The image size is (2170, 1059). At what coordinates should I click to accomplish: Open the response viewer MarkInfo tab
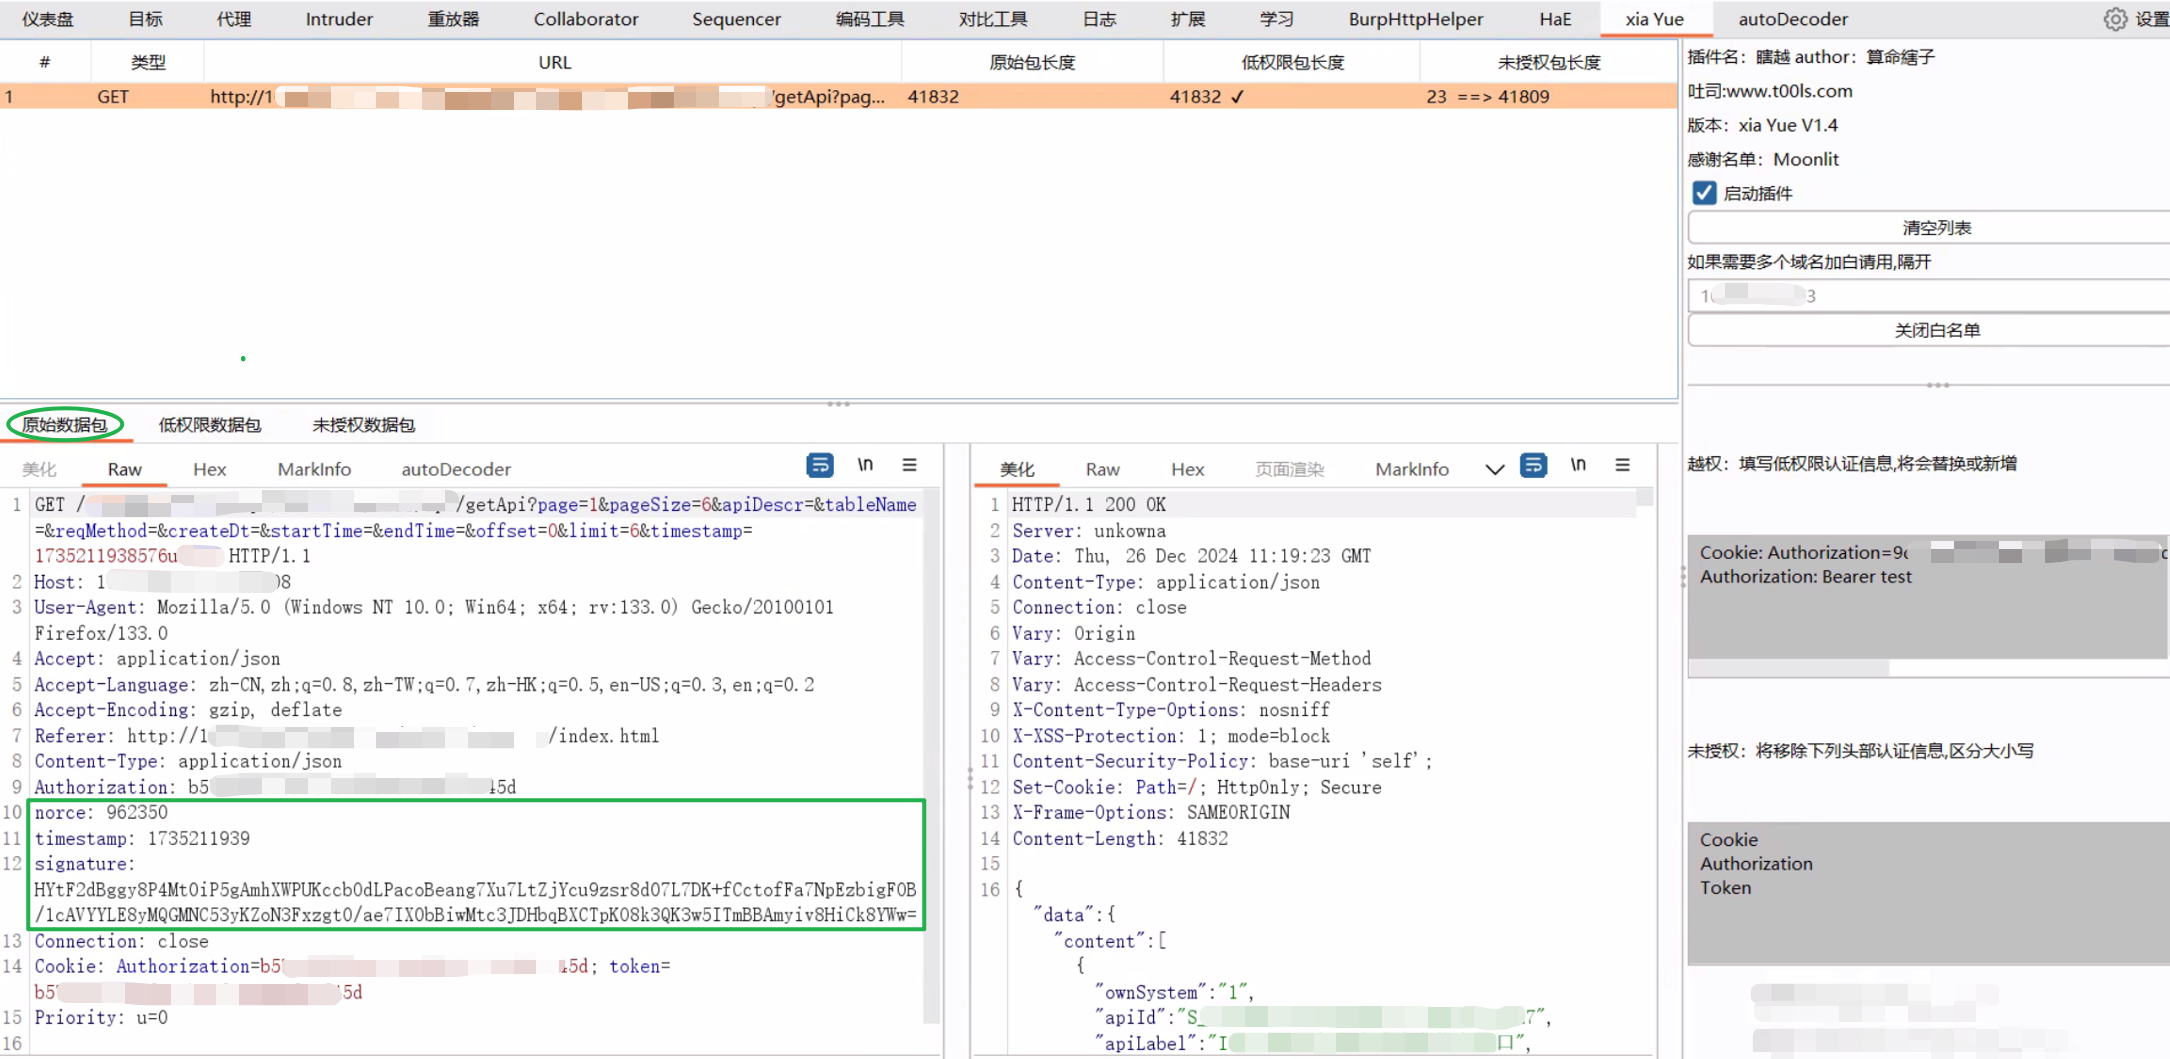pyautogui.click(x=1412, y=469)
